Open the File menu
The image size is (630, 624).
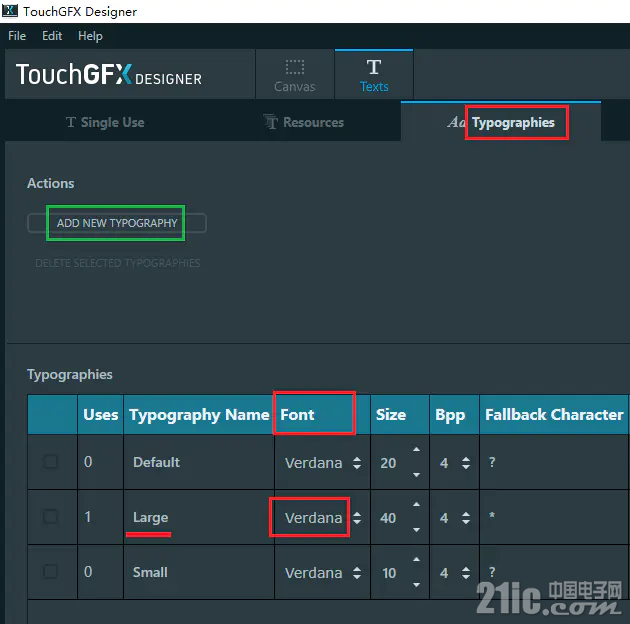[17, 36]
